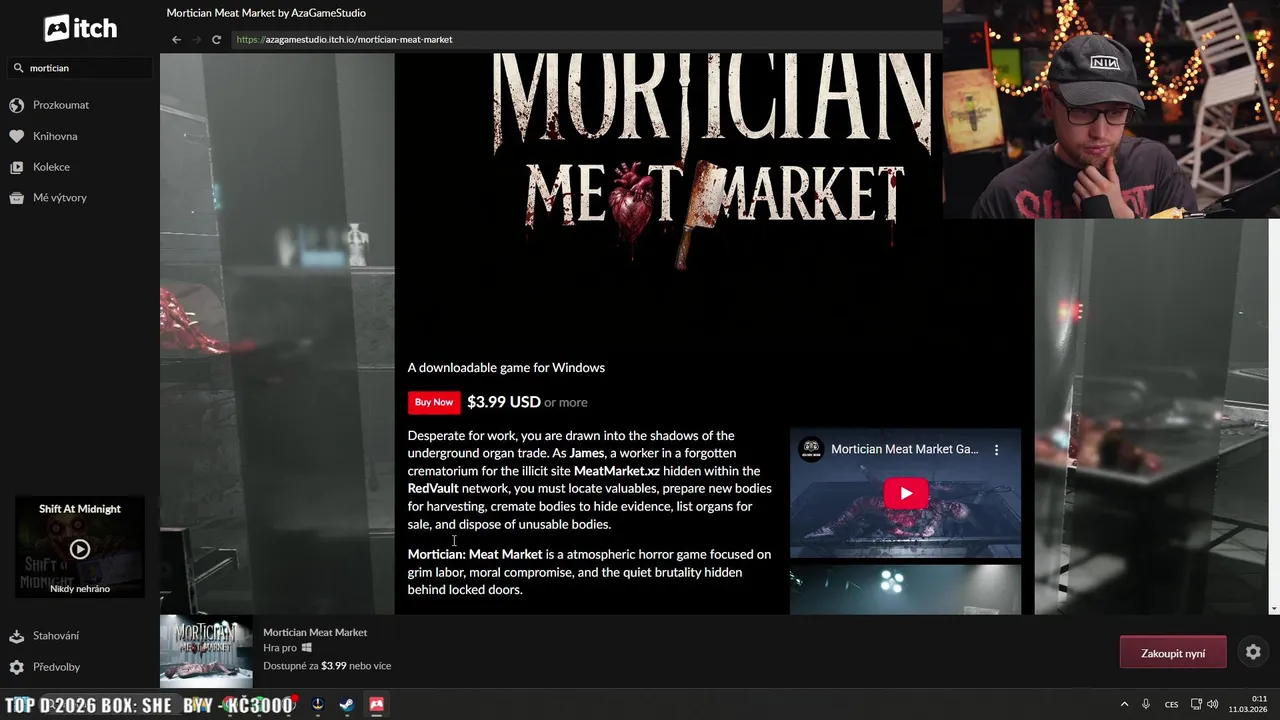Click the Shift At Midnight title
Screen dimensions: 1280x720
point(80,509)
